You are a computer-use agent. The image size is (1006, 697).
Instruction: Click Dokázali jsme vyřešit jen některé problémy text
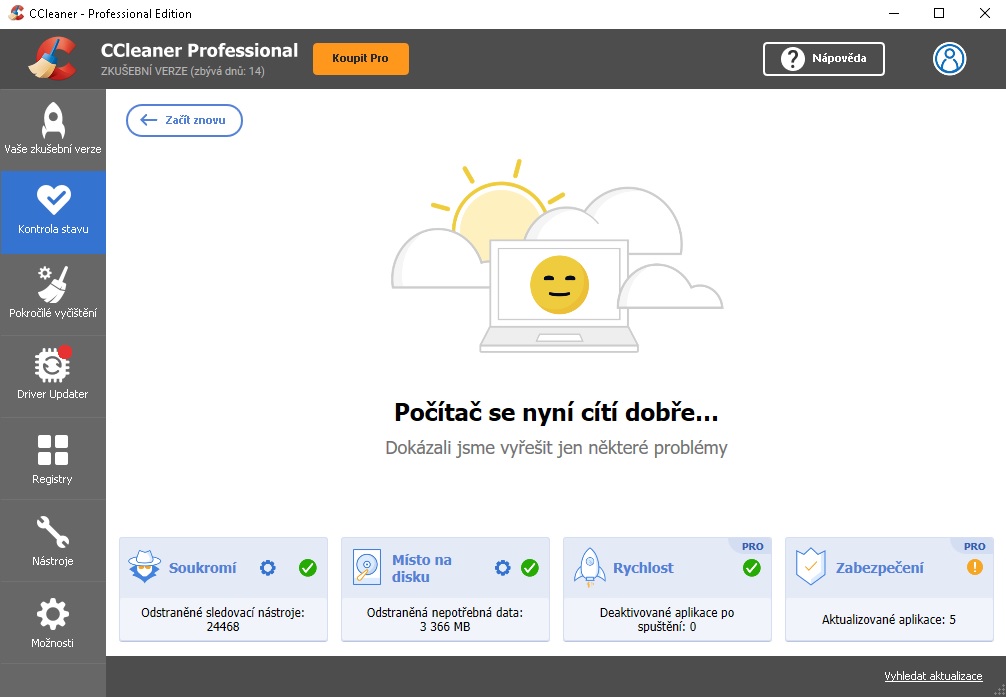tap(556, 447)
